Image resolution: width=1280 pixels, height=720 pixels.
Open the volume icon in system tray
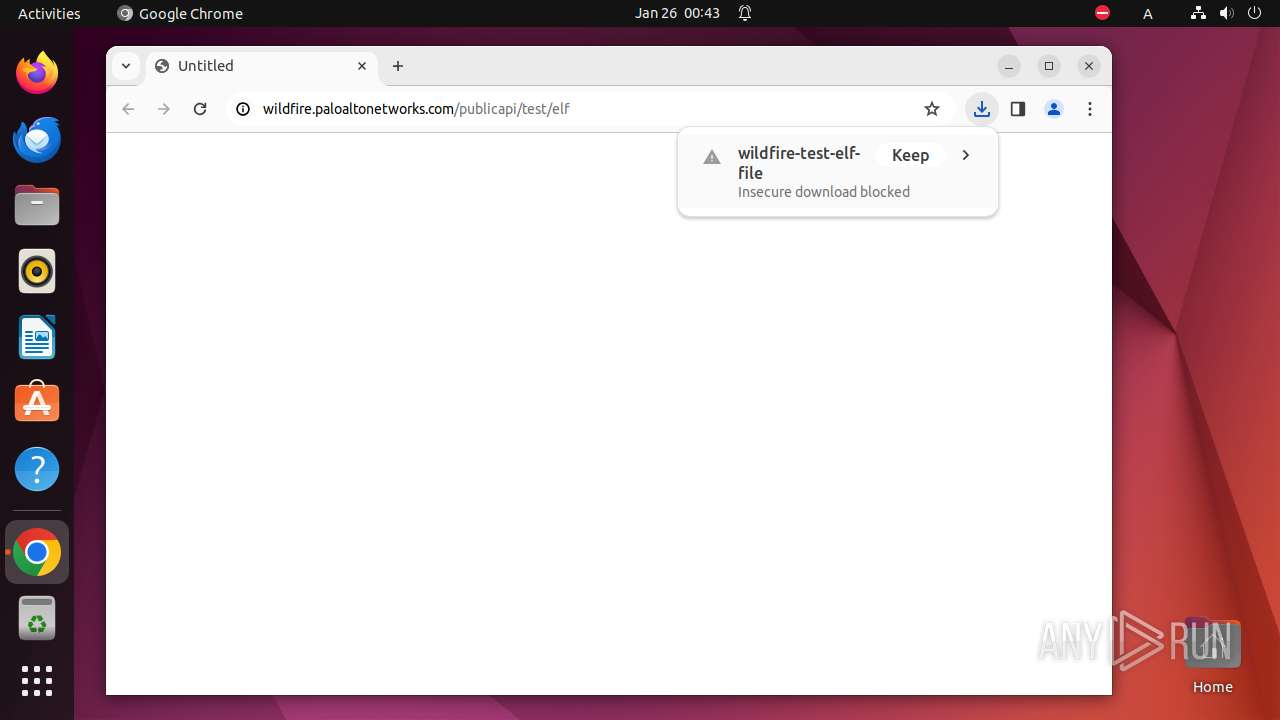pyautogui.click(x=1226, y=13)
